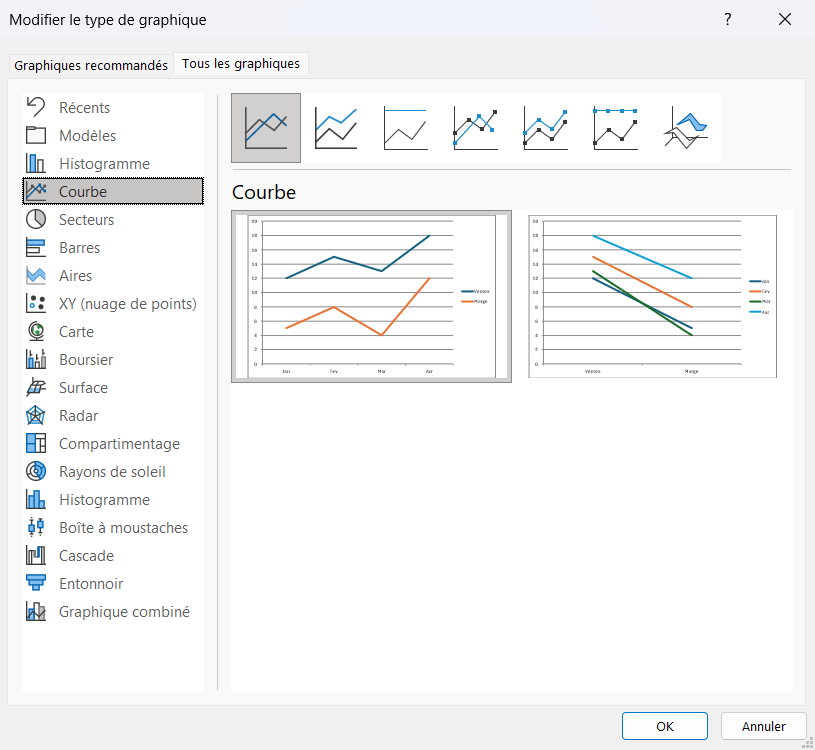This screenshot has height=750, width=815.
Task: Open the Modèles chart category
Action: (x=113, y=136)
